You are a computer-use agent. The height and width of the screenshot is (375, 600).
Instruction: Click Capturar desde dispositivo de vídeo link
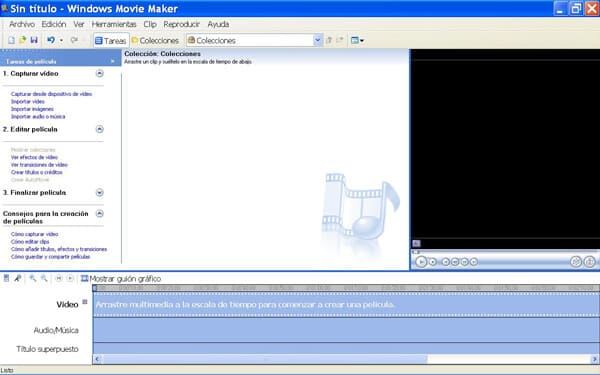[51, 94]
